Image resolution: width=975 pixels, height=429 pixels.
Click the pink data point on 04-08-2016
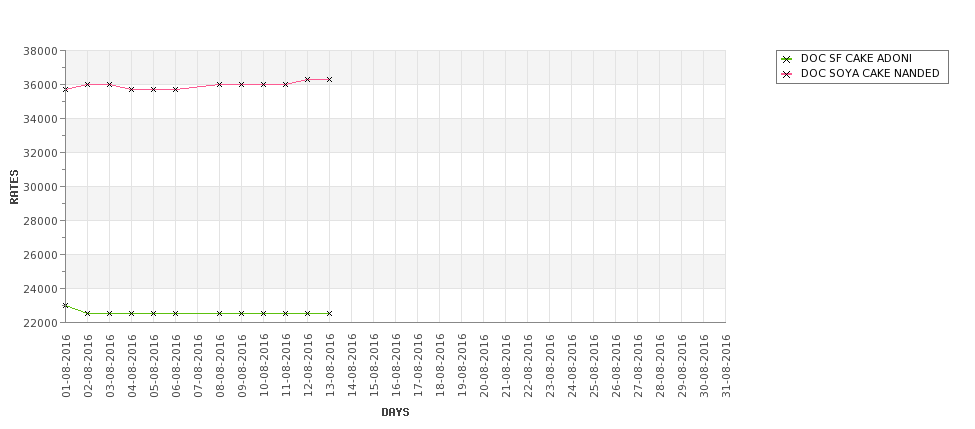(131, 90)
